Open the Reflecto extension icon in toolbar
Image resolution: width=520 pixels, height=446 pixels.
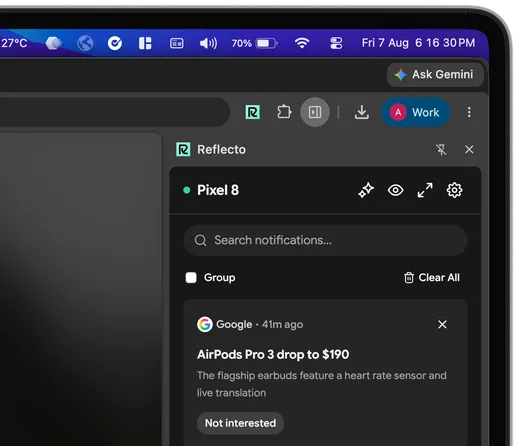252,112
